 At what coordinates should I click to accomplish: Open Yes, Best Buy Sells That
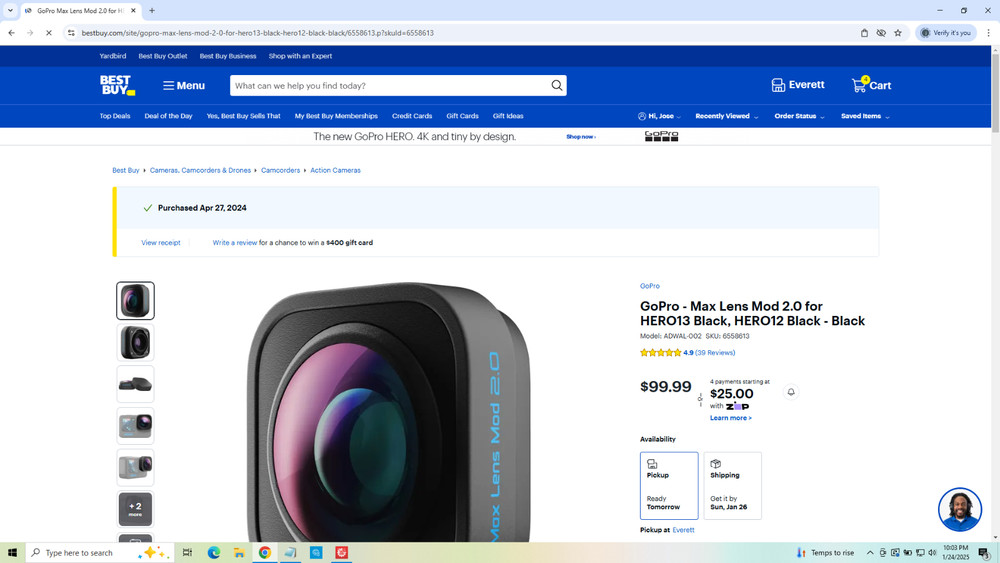[244, 116]
